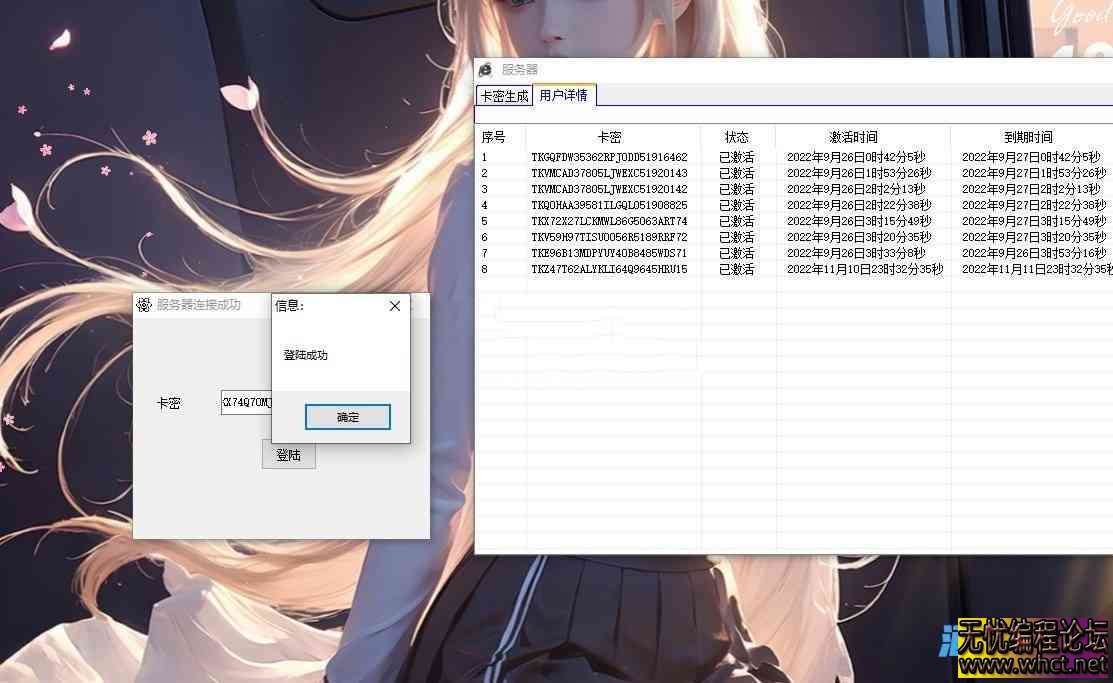Click the server window title bar icon
This screenshot has width=1113, height=683.
(486, 69)
